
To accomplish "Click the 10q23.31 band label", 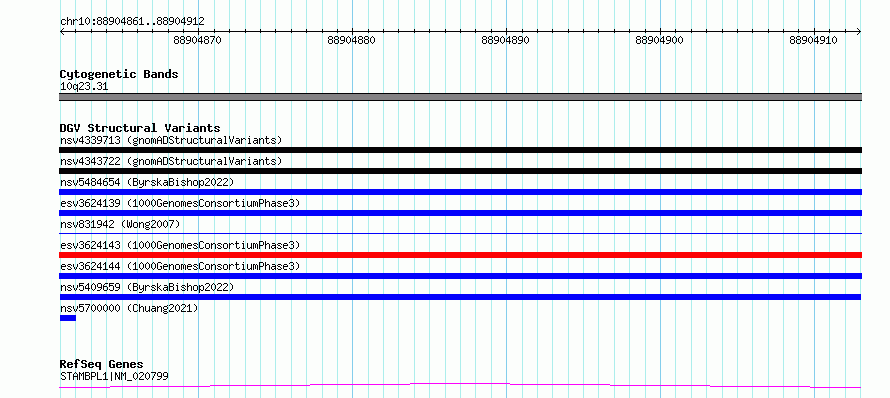I will (x=84, y=86).
